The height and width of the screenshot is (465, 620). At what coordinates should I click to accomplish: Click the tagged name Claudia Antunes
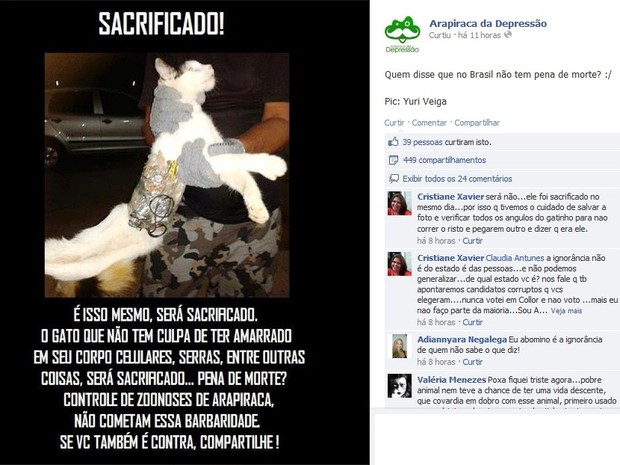point(515,258)
